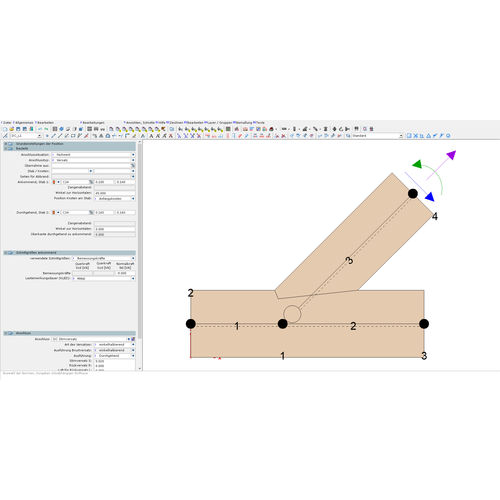The height and width of the screenshot is (500, 500).
Task: Click the blue arrow handle near corner 4
Action: tap(430, 197)
